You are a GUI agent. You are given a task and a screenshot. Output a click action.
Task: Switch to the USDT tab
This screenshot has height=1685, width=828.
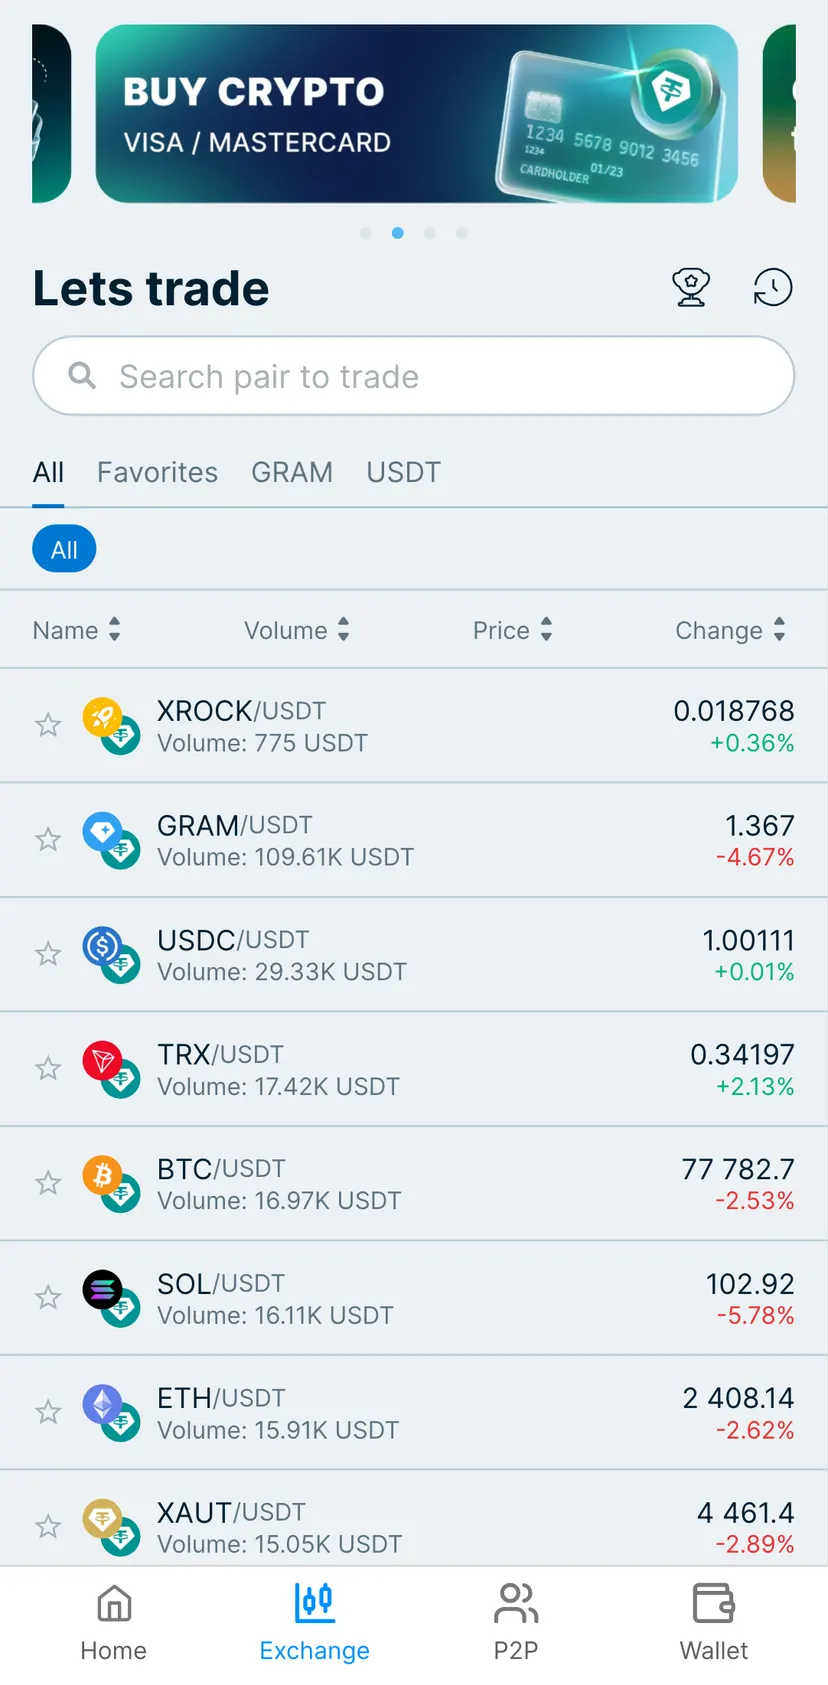click(403, 472)
